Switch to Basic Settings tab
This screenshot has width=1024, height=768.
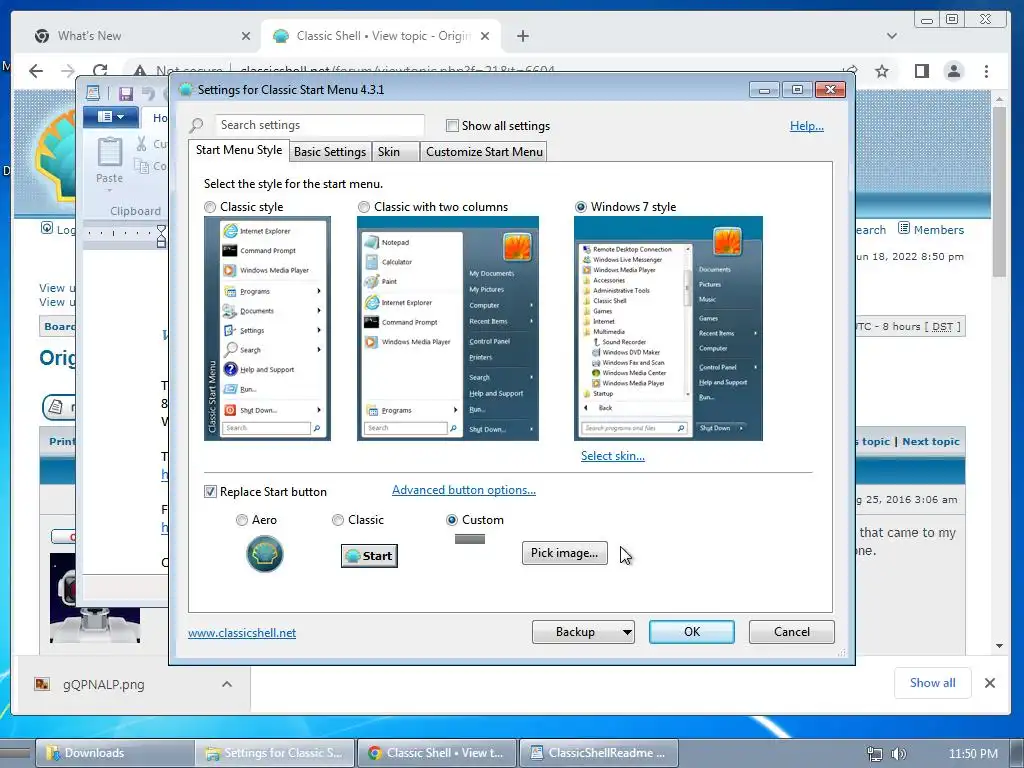tap(330, 152)
